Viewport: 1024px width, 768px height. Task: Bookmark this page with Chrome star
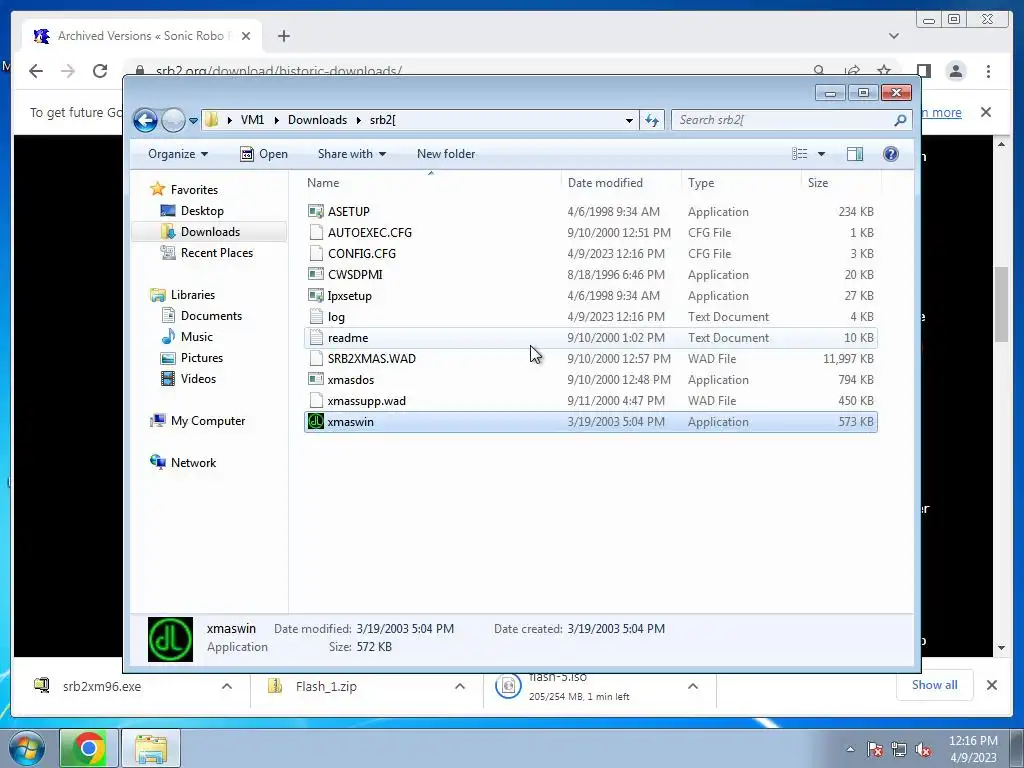884,71
